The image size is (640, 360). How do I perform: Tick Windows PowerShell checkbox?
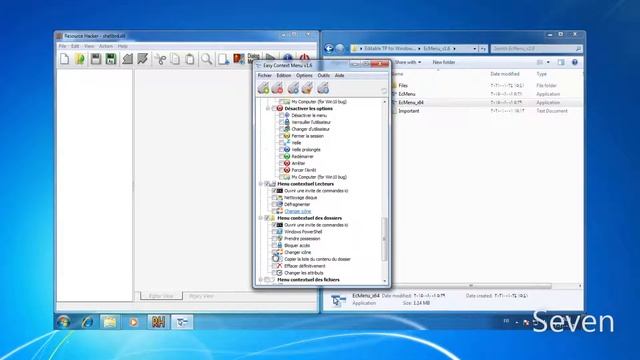(274, 232)
